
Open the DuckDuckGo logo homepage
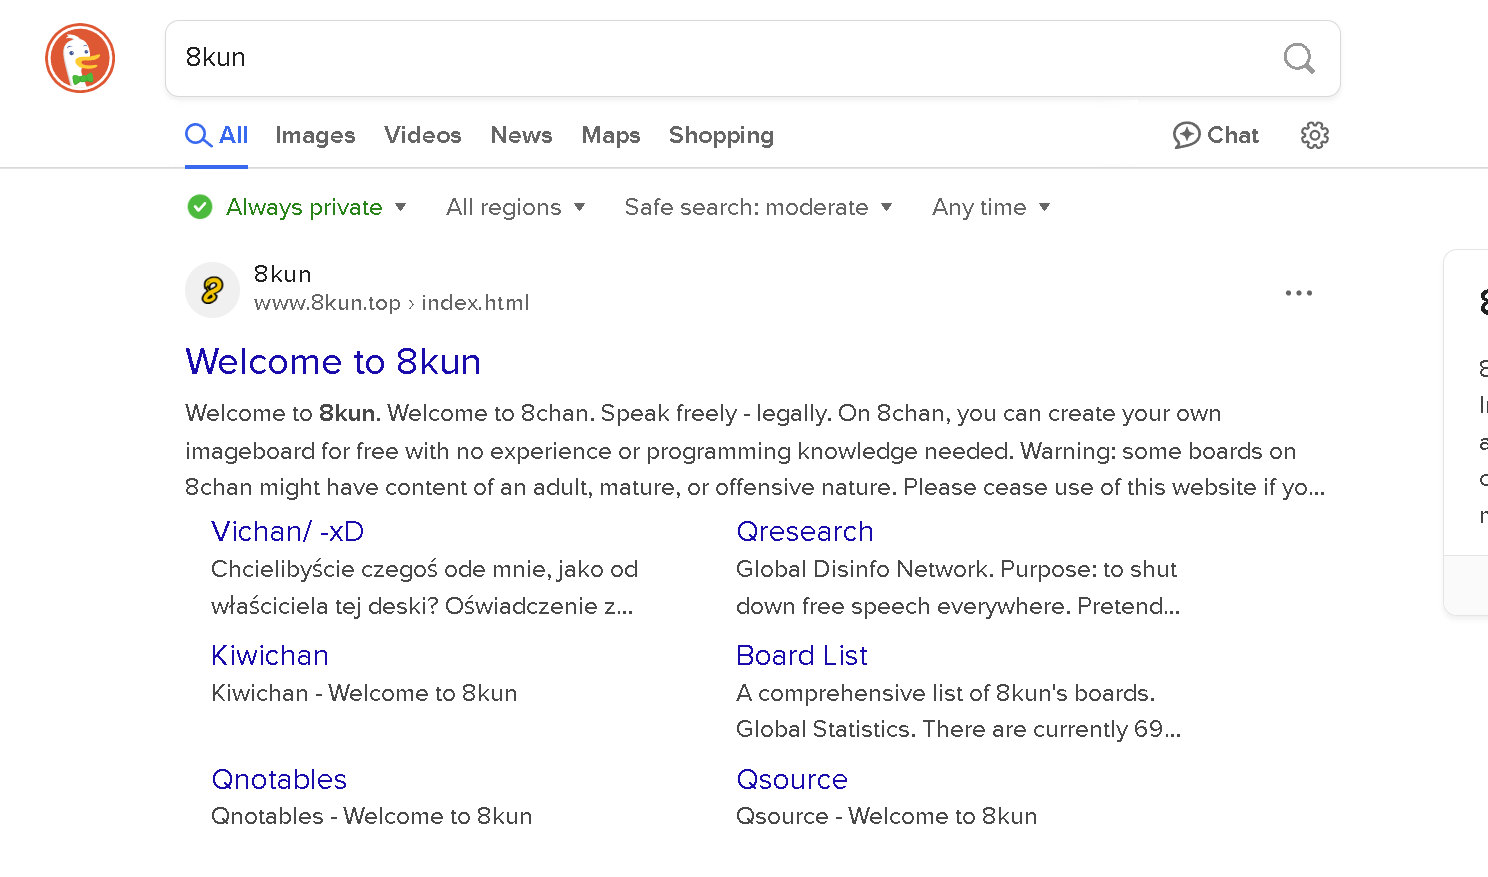[x=80, y=58]
